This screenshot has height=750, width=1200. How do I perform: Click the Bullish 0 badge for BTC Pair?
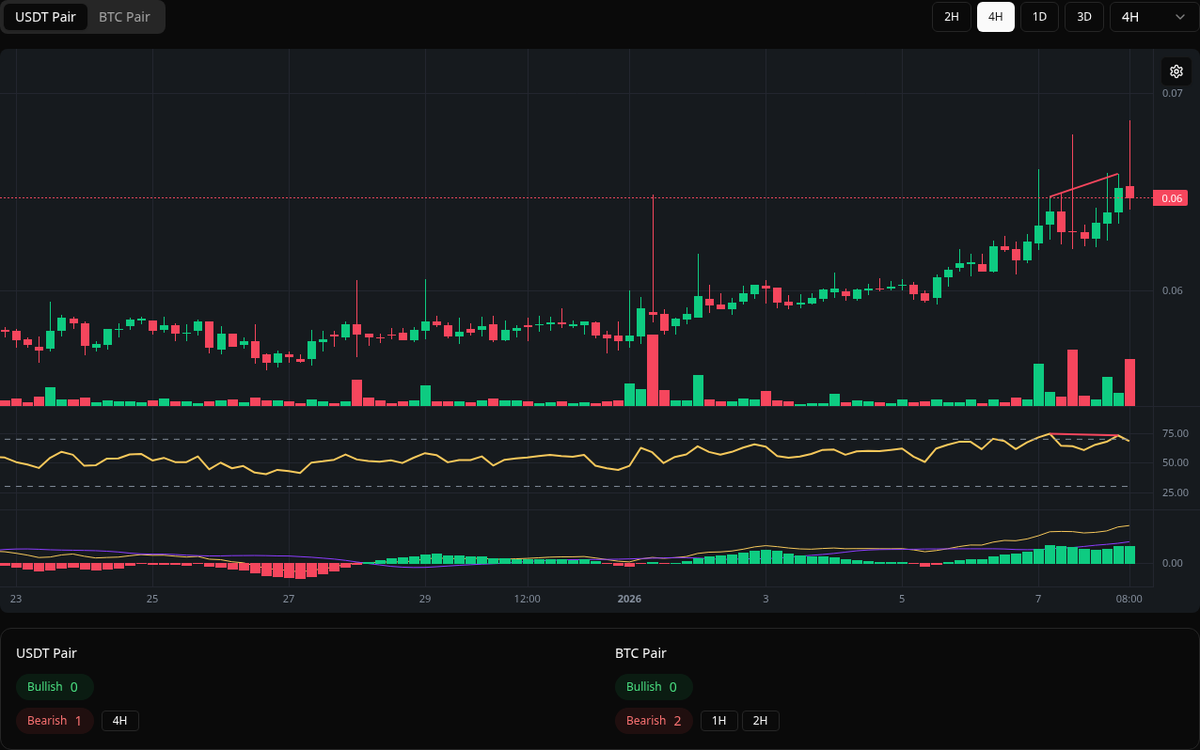(654, 687)
